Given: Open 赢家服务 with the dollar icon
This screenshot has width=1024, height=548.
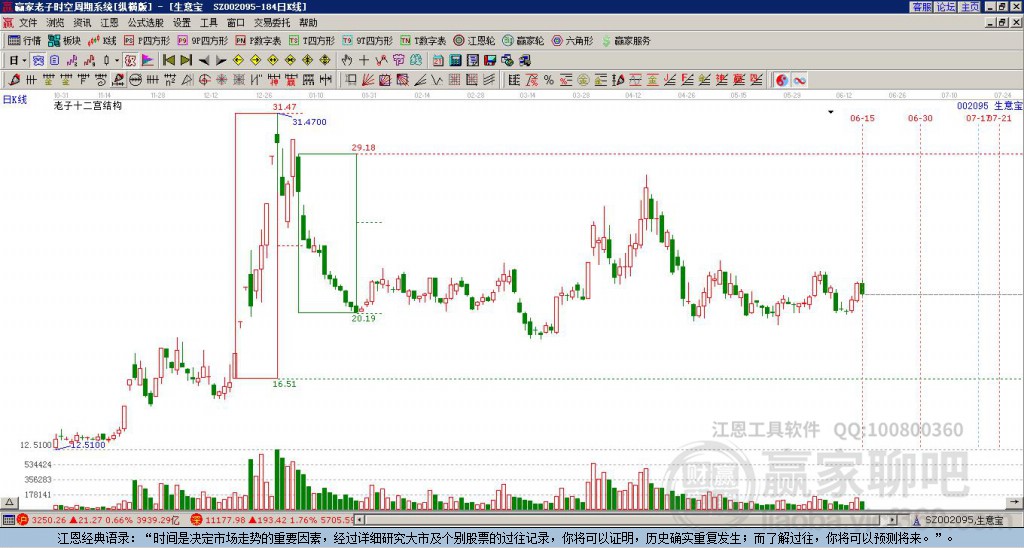Looking at the screenshot, I should coord(626,40).
